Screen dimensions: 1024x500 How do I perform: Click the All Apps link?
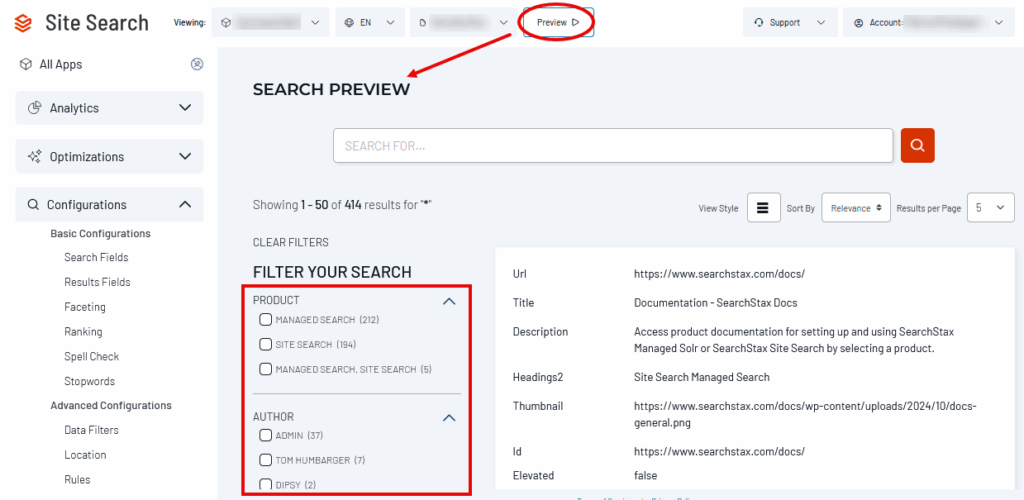[x=61, y=65]
